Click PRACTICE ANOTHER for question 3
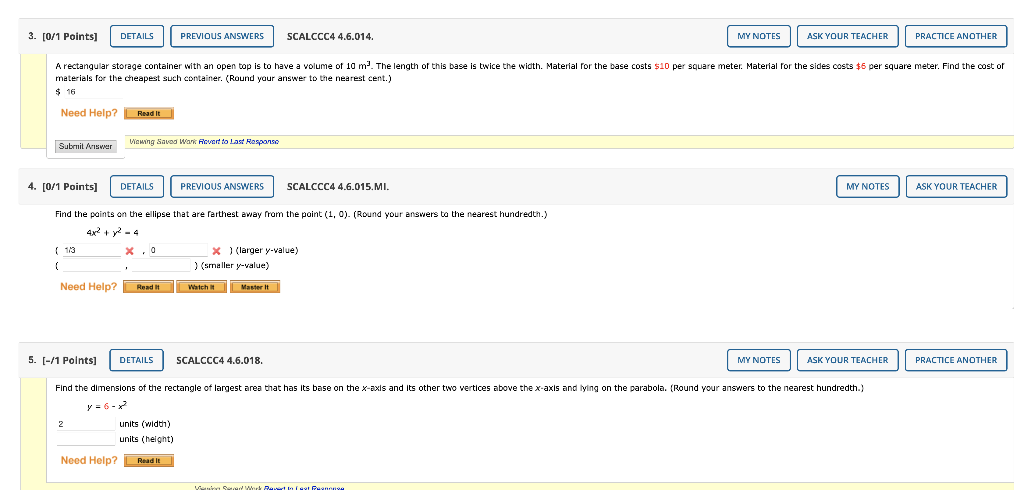 [956, 36]
